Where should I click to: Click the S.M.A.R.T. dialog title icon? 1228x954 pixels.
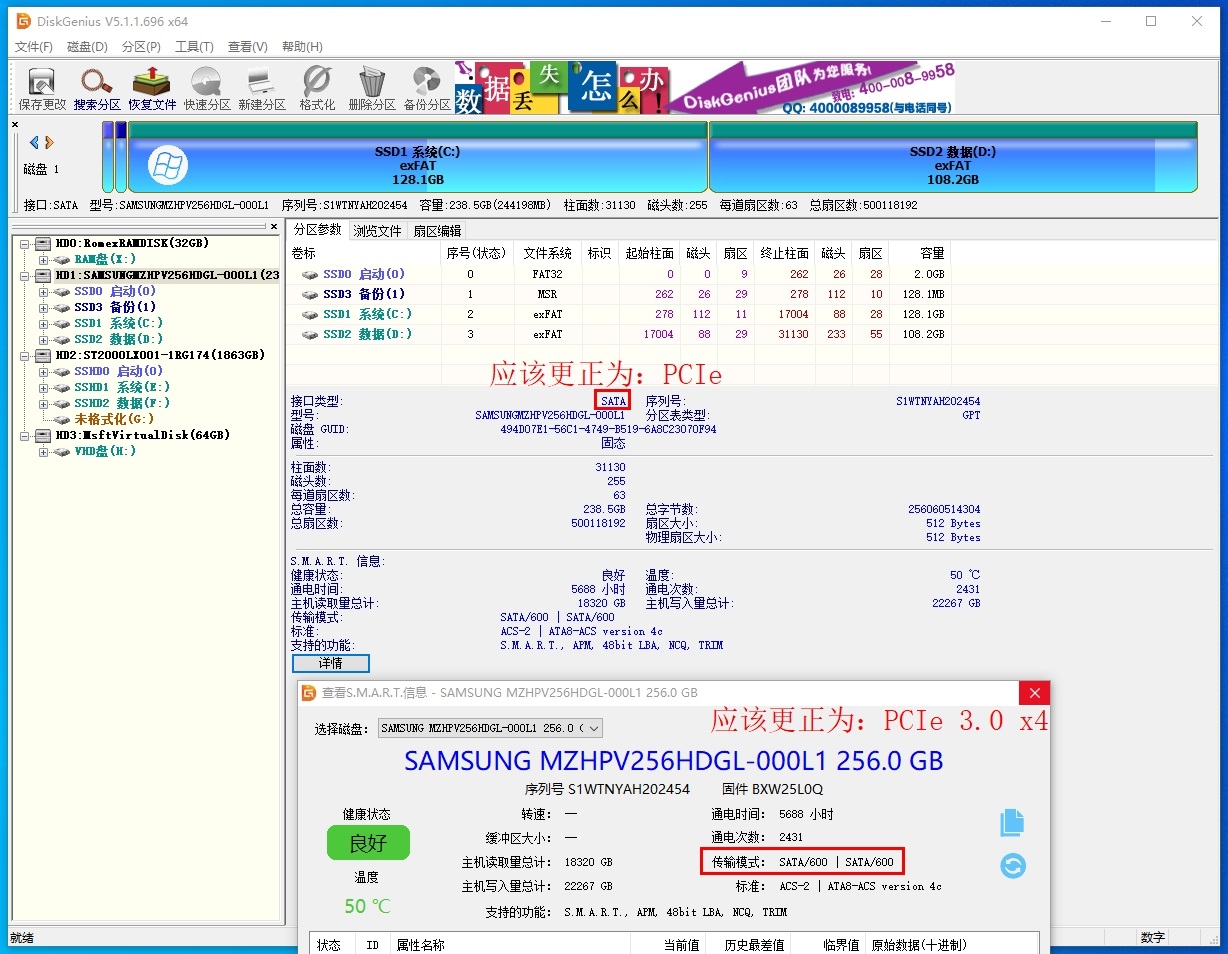[x=310, y=693]
